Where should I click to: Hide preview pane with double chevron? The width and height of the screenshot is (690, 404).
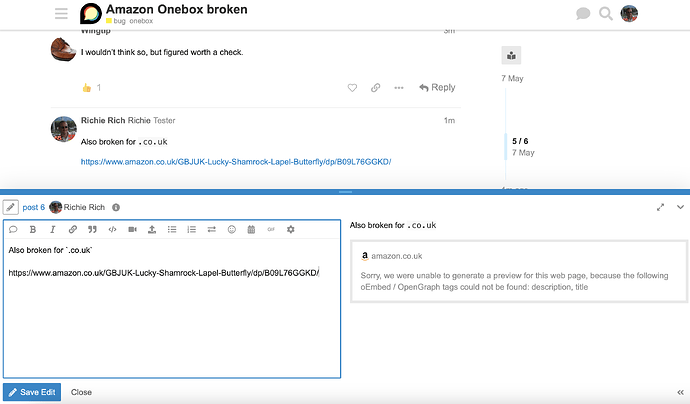[x=680, y=392]
